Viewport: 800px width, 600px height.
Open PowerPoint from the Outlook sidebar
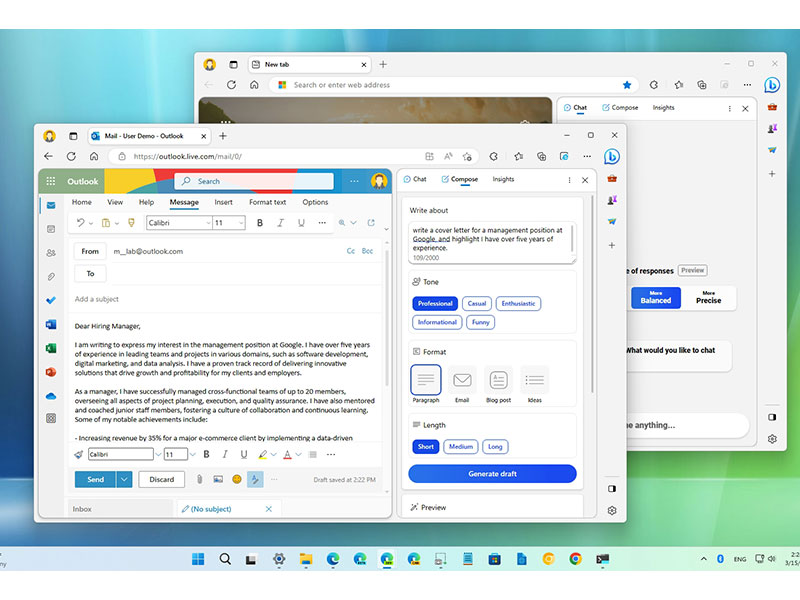(x=51, y=372)
